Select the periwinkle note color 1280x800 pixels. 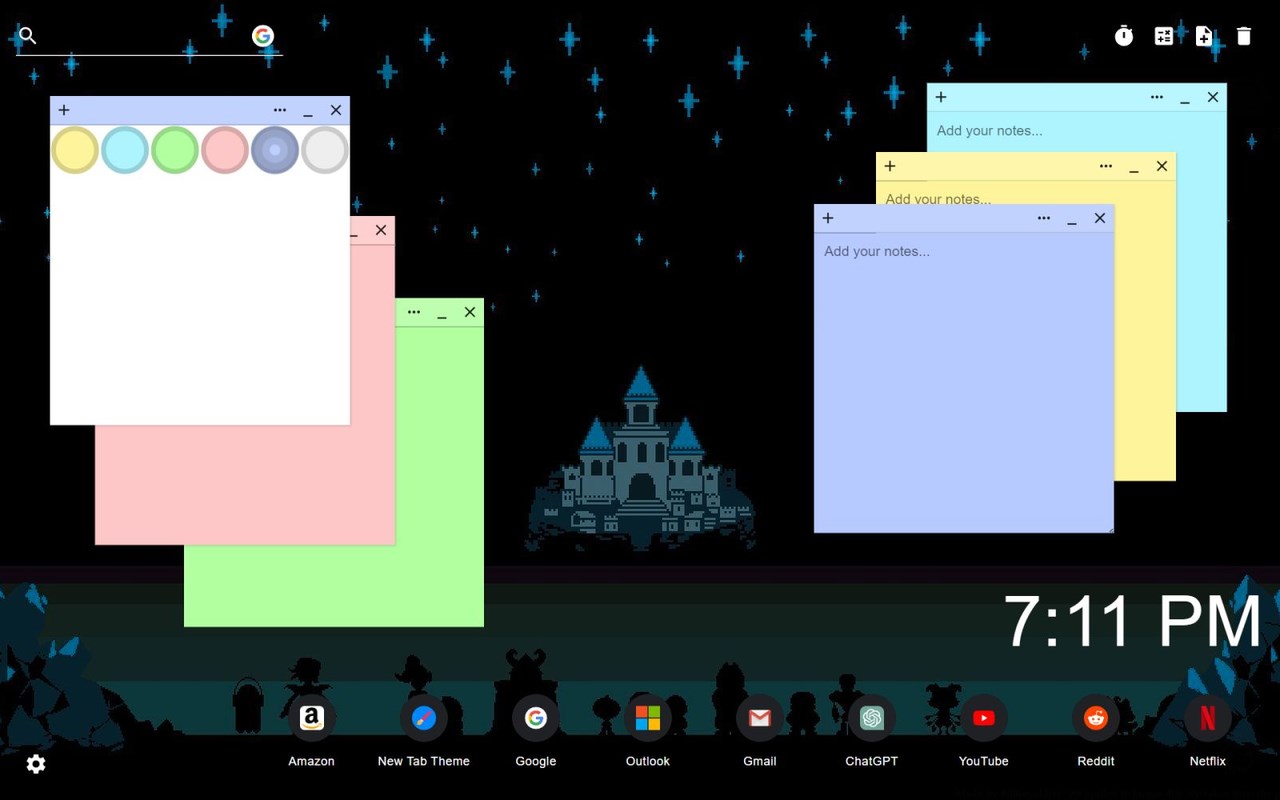(275, 150)
